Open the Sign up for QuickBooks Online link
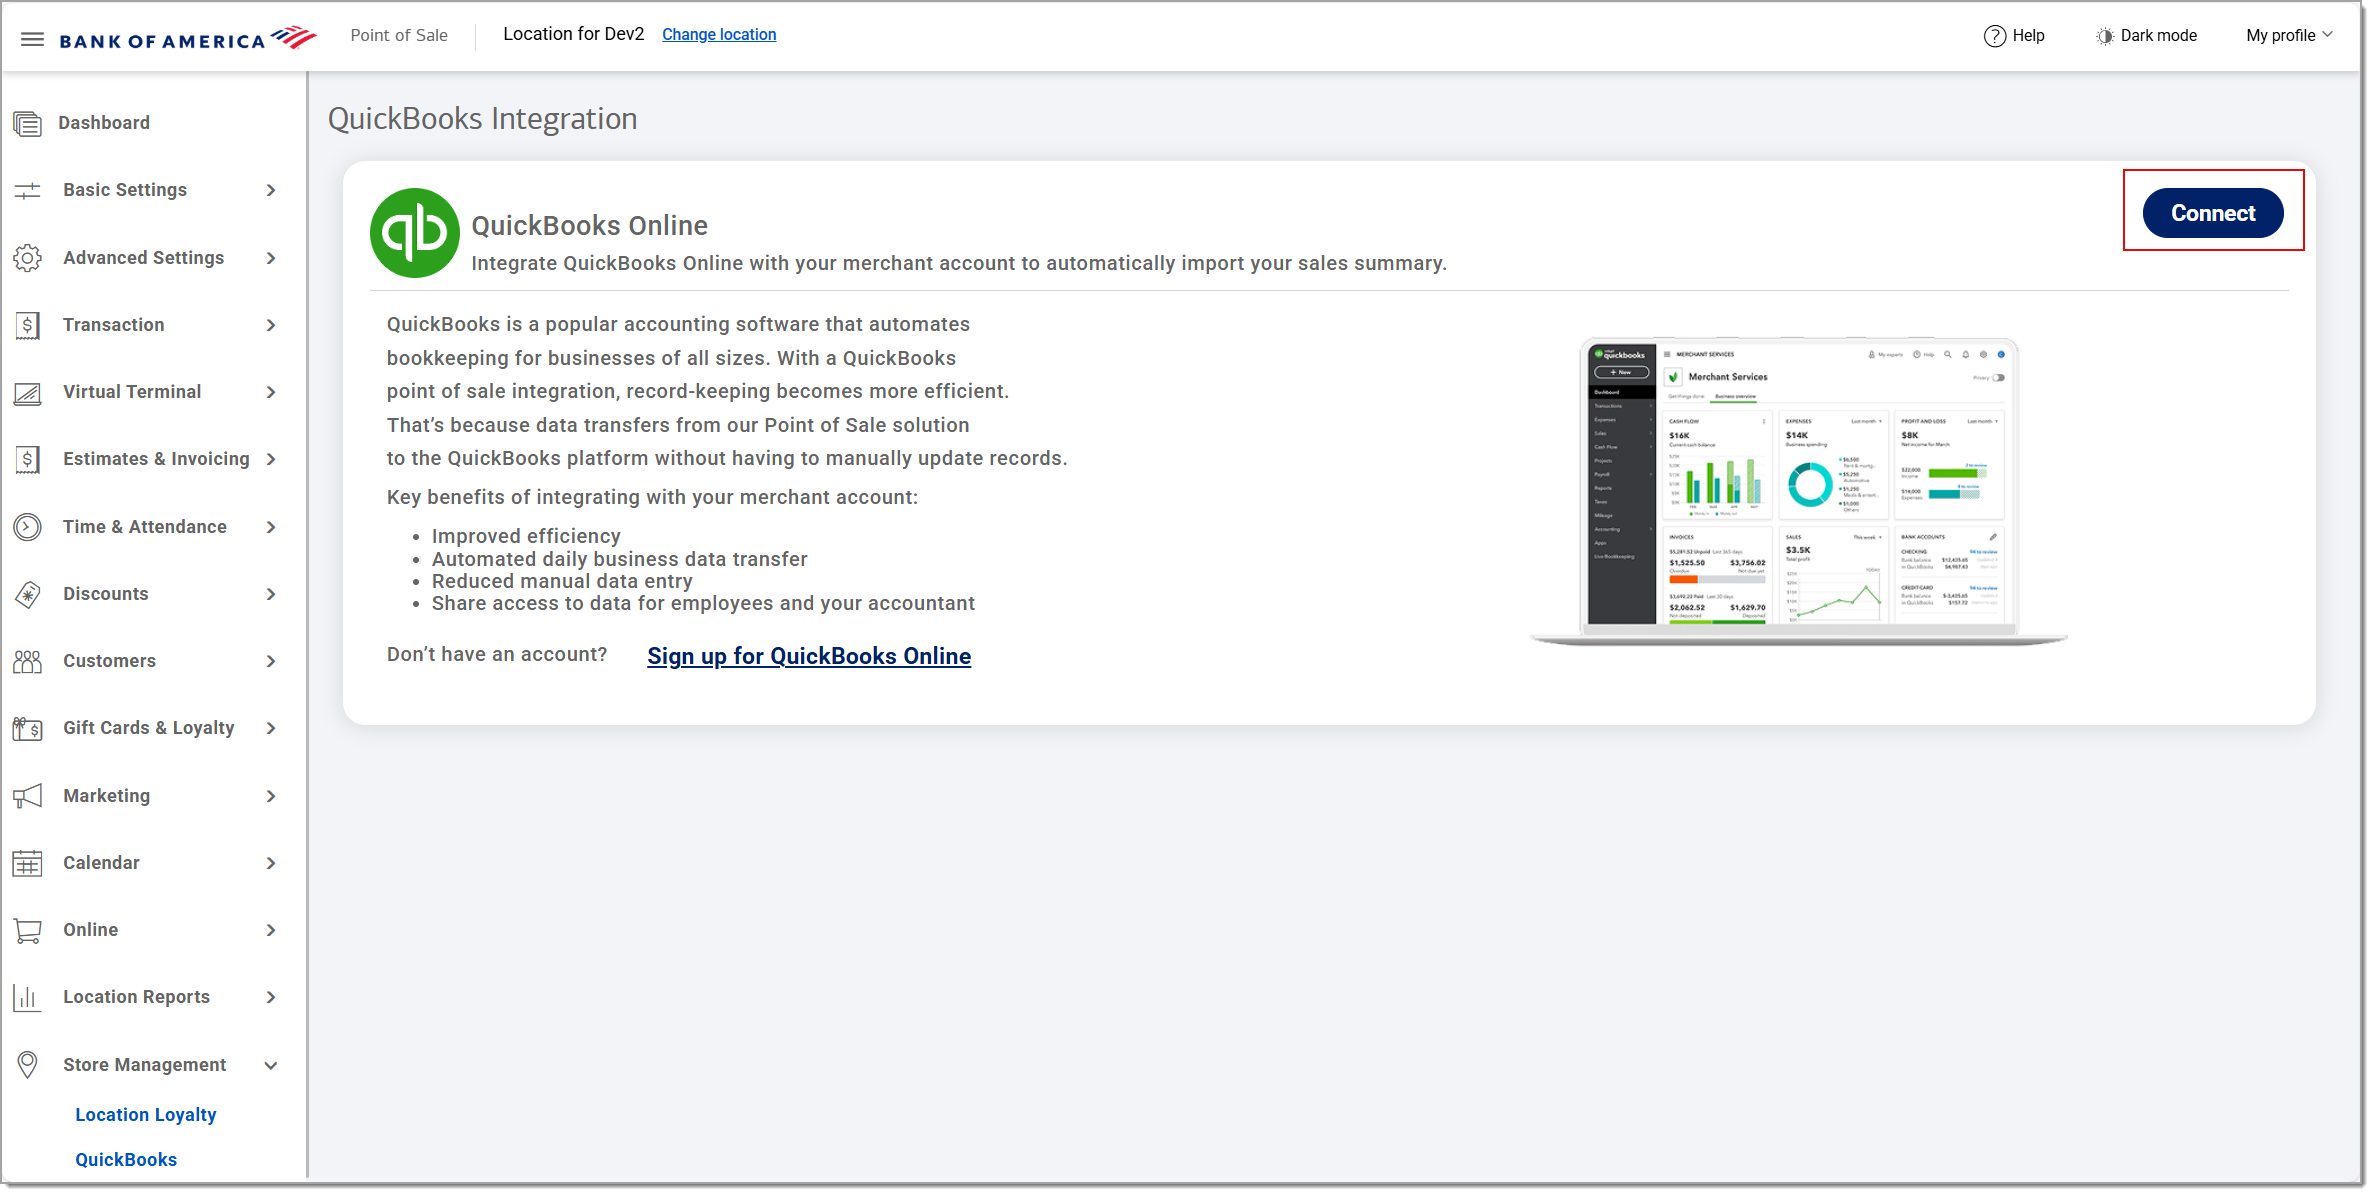Viewport: 2372px width, 1194px height. pyautogui.click(x=808, y=656)
